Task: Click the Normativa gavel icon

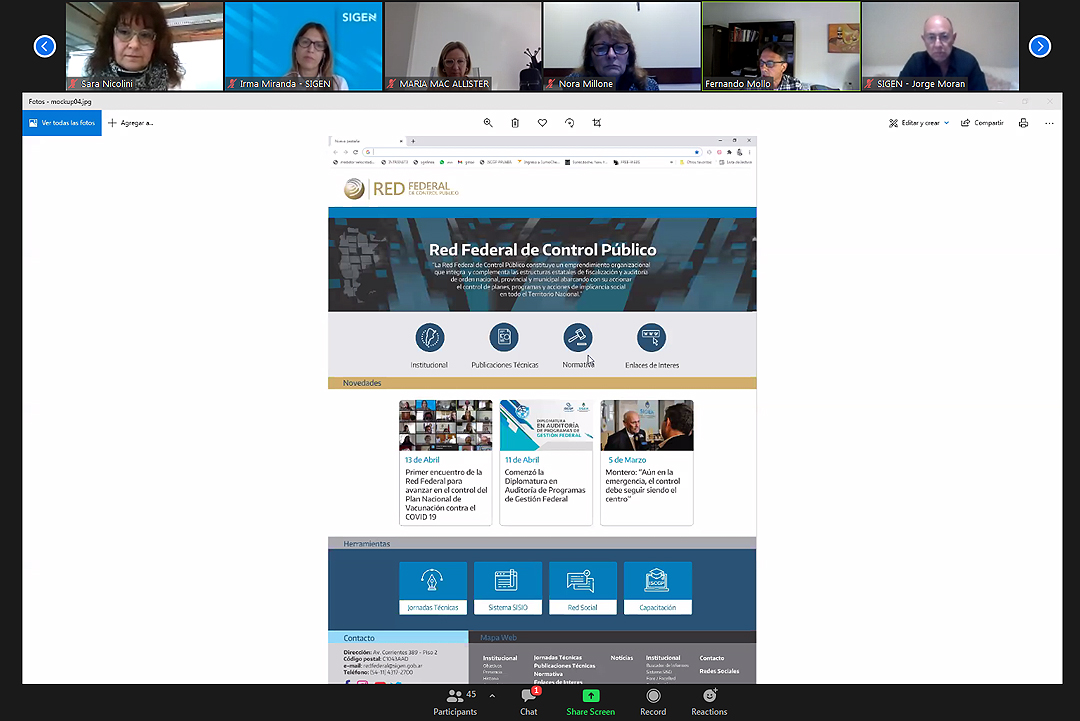Action: pyautogui.click(x=578, y=337)
